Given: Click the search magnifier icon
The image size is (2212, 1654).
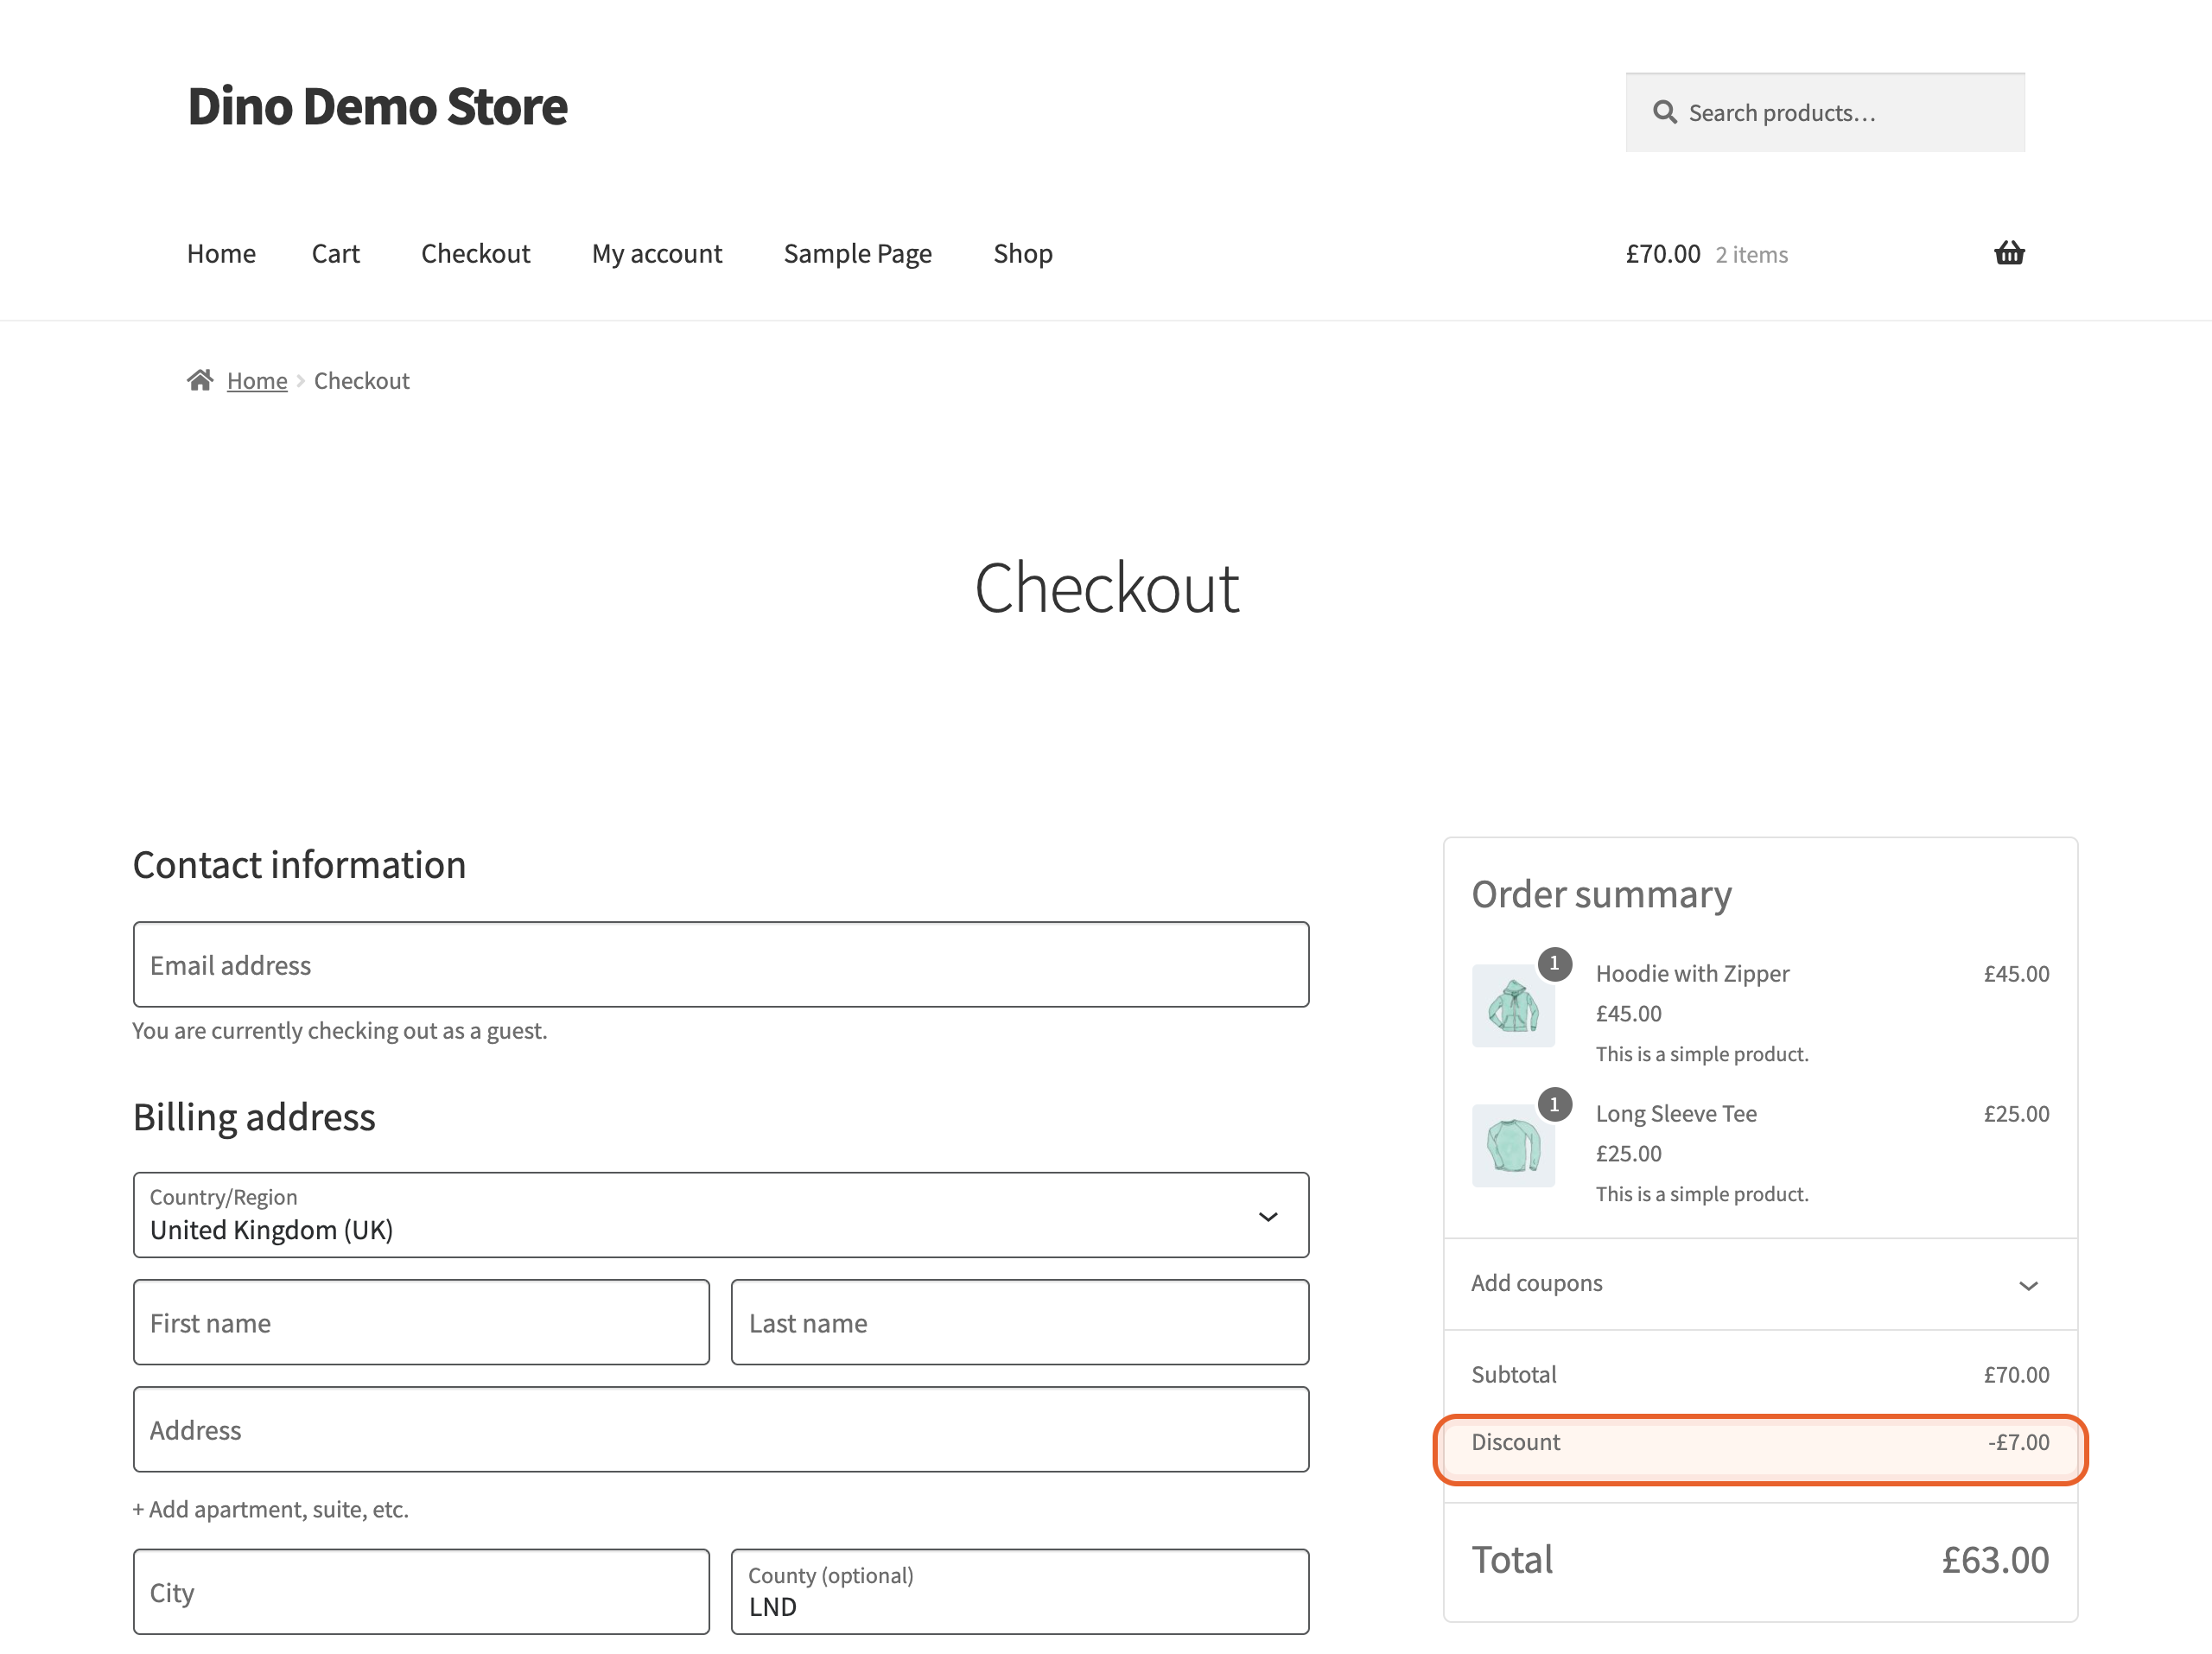Looking at the screenshot, I should (x=1664, y=112).
